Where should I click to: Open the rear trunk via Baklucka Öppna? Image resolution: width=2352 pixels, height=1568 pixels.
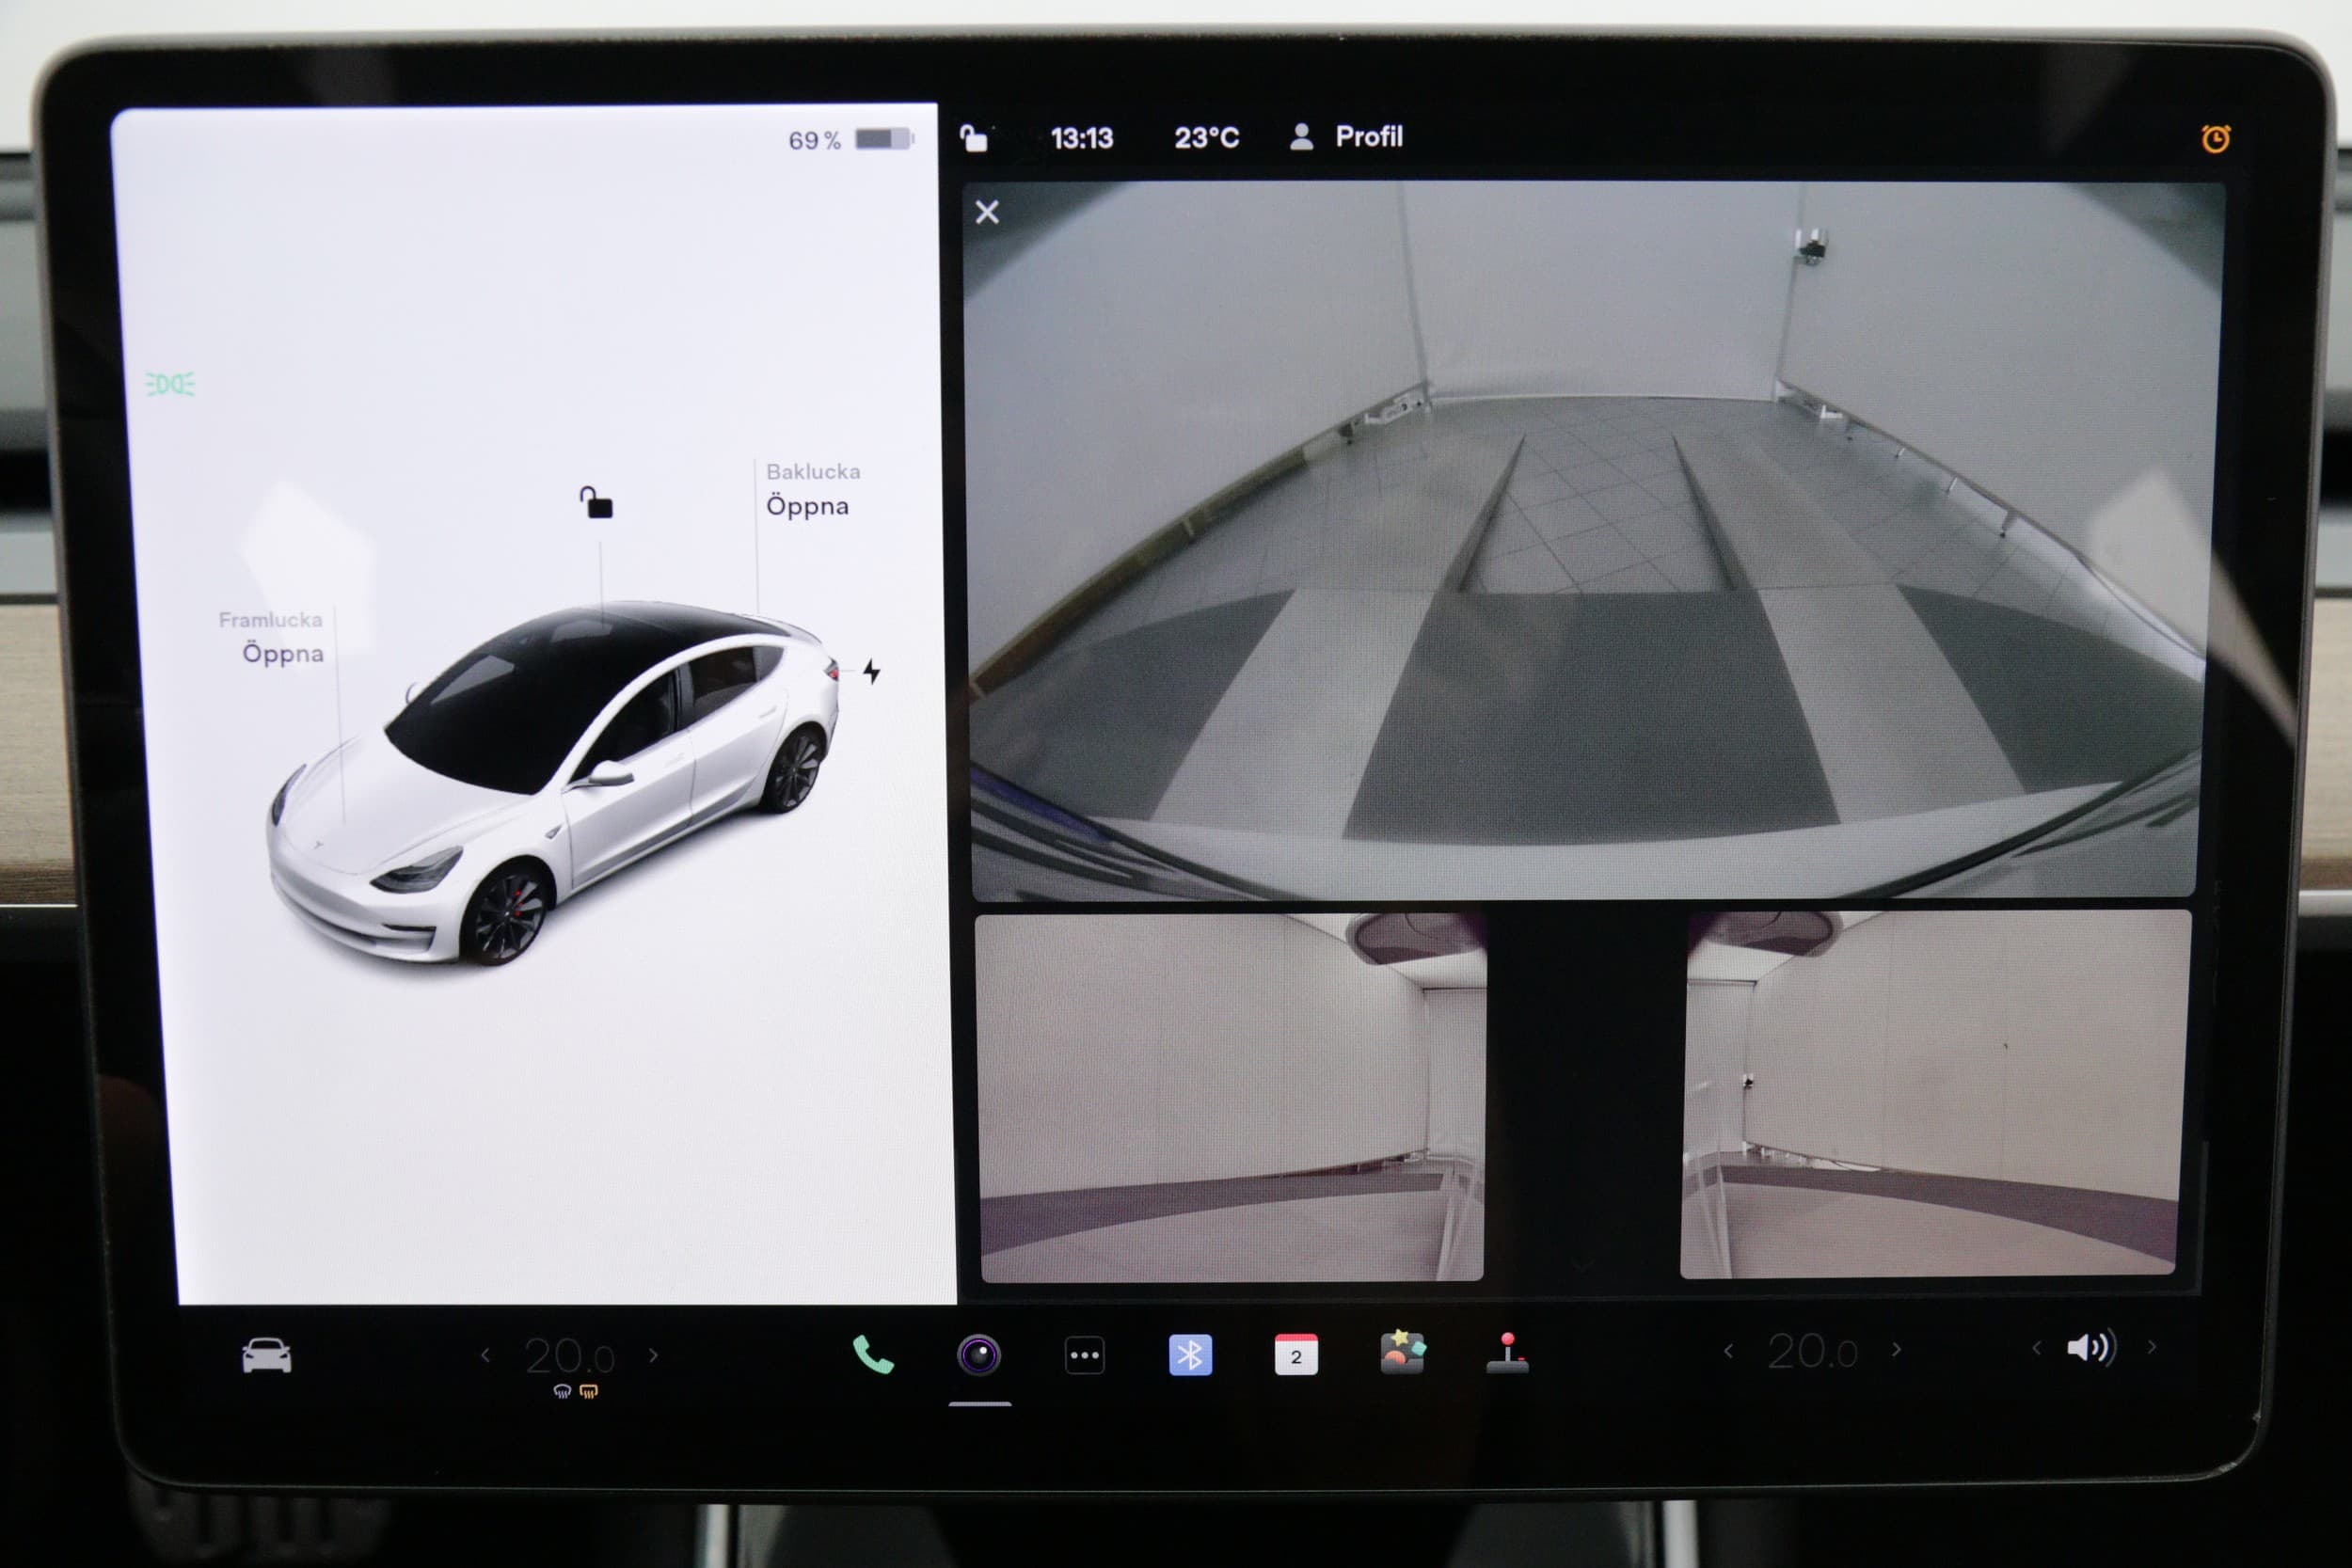point(813,489)
